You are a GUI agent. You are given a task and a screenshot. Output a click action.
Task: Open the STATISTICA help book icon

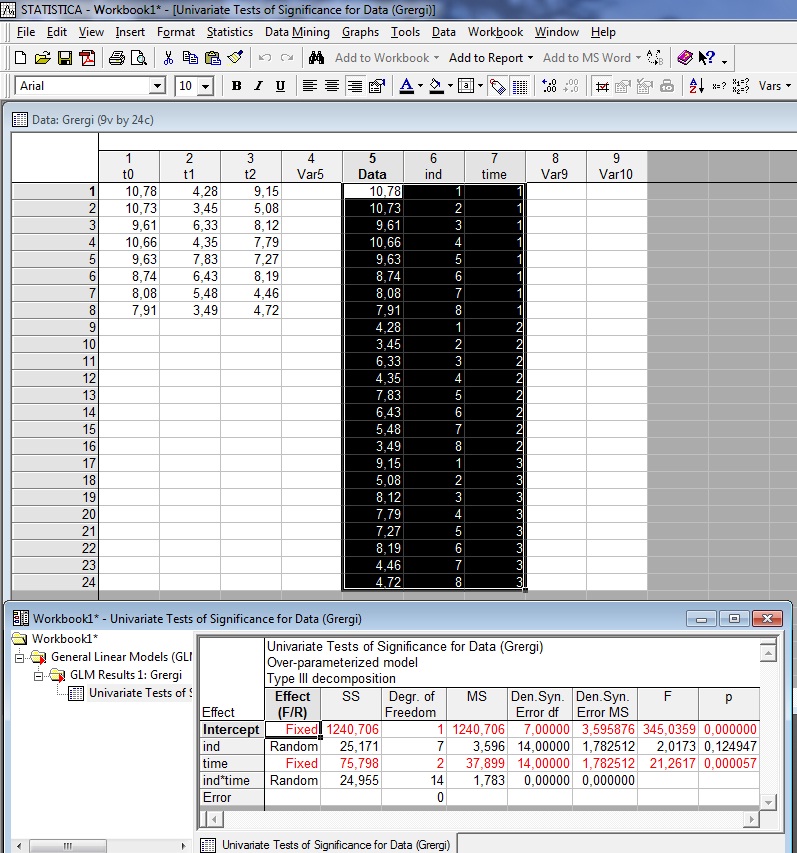coord(685,58)
